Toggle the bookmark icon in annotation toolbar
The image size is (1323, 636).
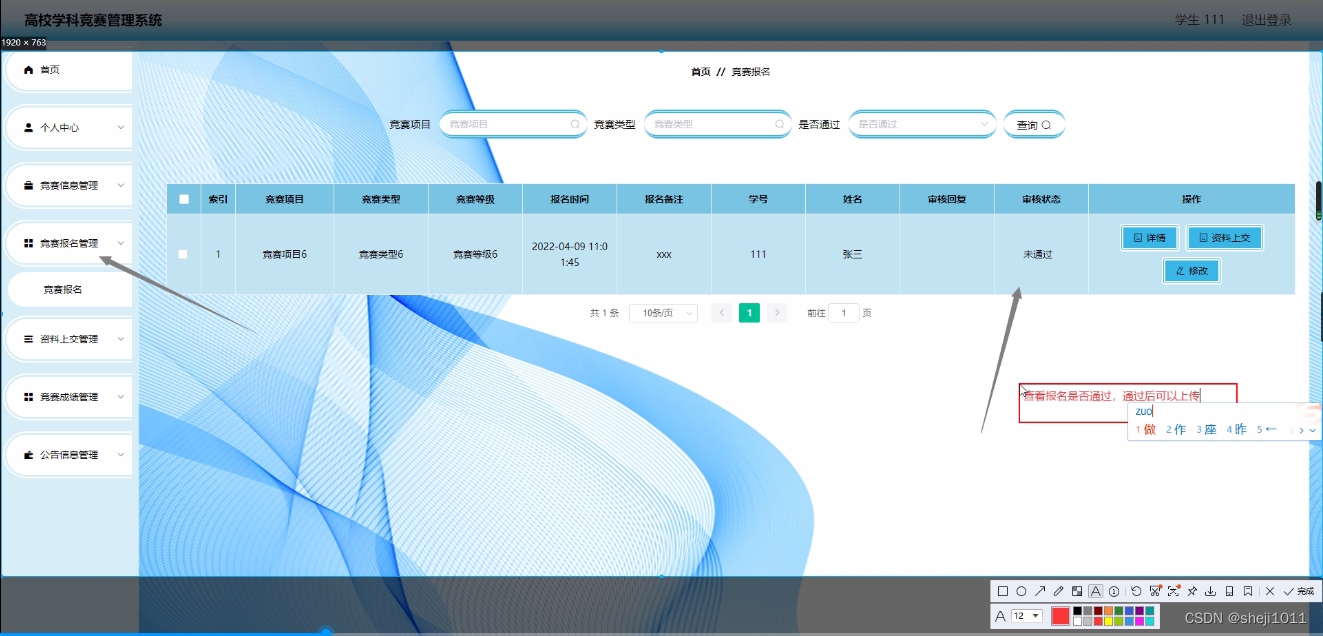pyautogui.click(x=1248, y=591)
